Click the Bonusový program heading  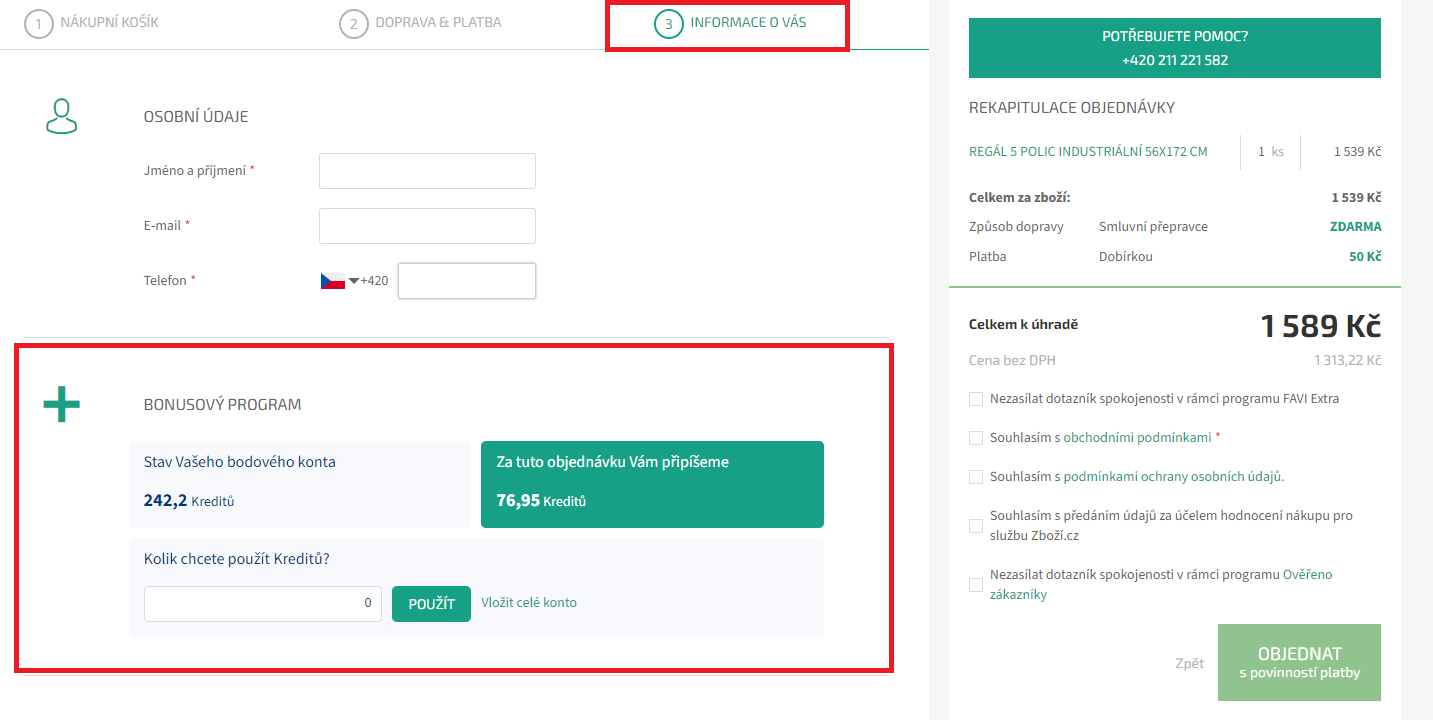pos(223,405)
